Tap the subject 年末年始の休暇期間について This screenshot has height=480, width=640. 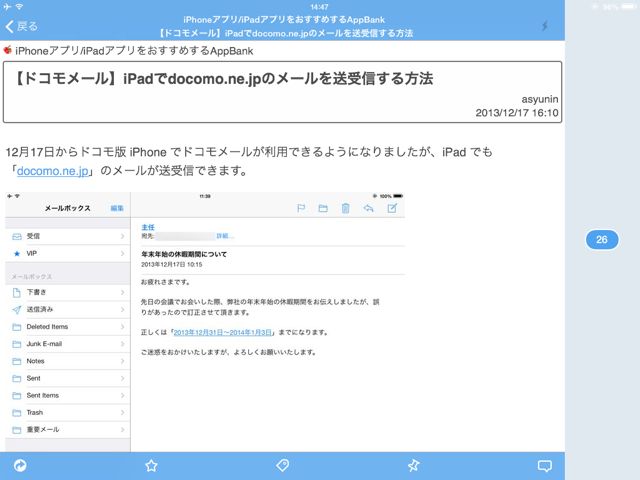point(184,254)
